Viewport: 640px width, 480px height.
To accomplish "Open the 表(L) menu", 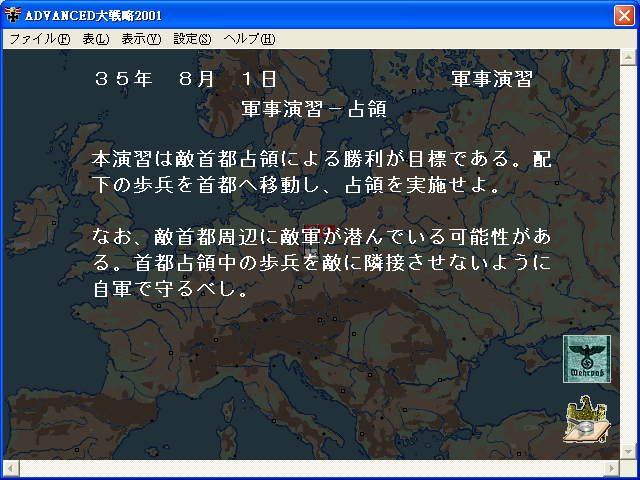I will point(96,39).
